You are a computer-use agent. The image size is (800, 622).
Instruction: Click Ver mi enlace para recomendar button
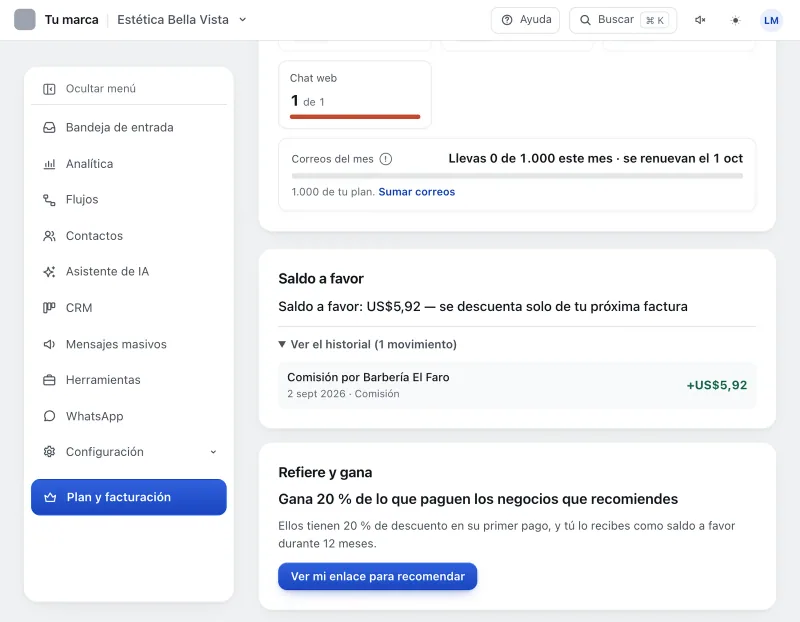pyautogui.click(x=378, y=576)
